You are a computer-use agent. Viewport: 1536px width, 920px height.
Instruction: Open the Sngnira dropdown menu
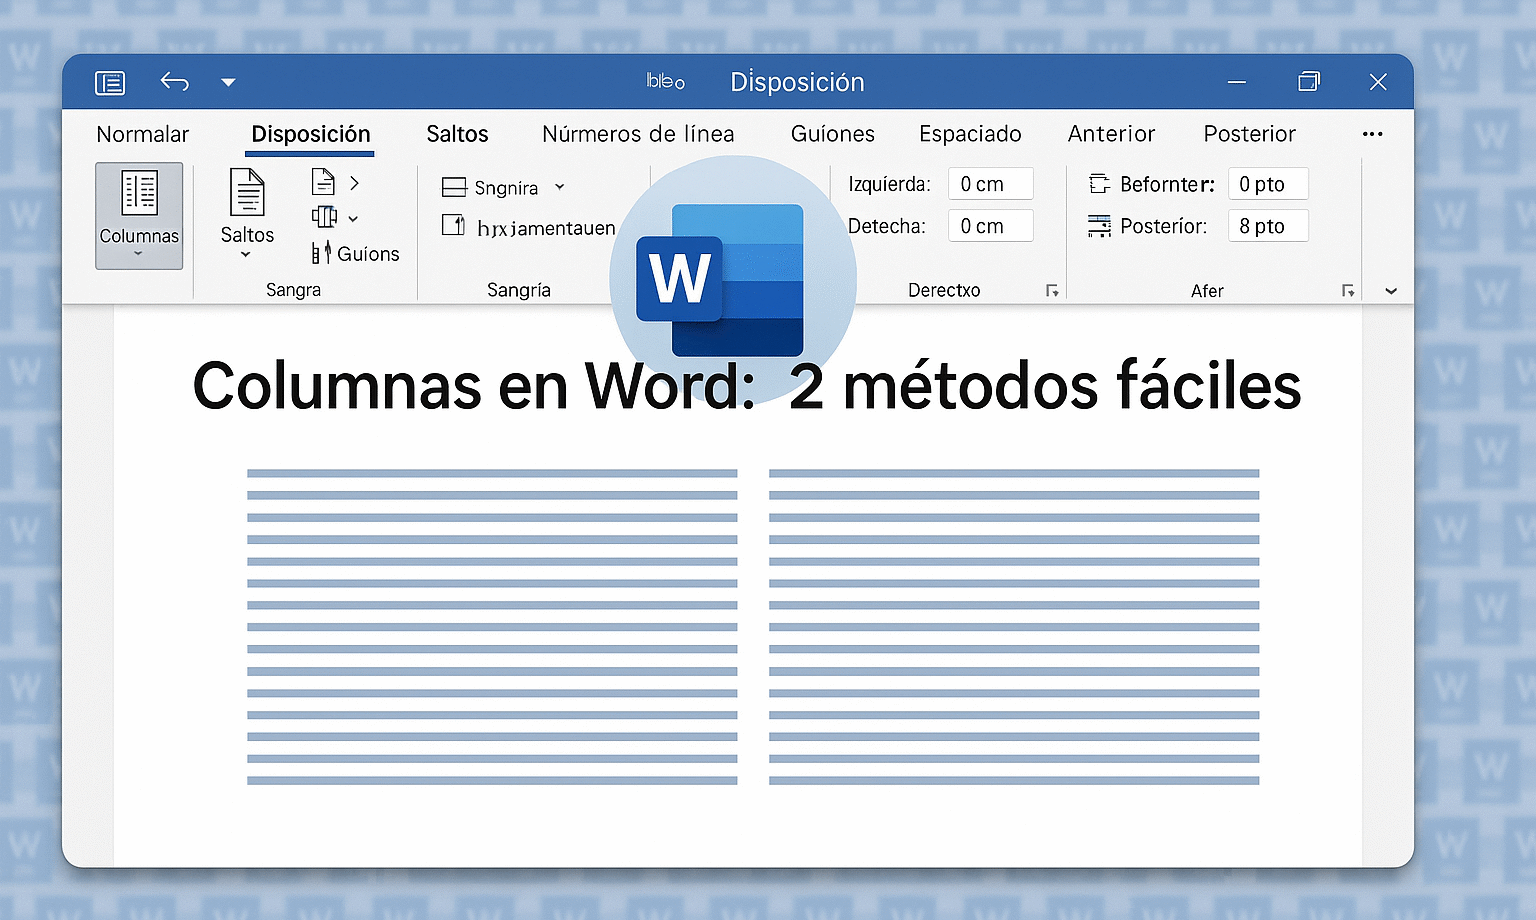pyautogui.click(x=560, y=187)
